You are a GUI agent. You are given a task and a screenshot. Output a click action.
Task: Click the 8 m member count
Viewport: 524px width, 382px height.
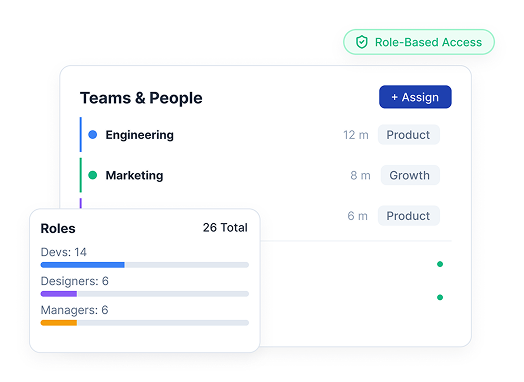360,175
